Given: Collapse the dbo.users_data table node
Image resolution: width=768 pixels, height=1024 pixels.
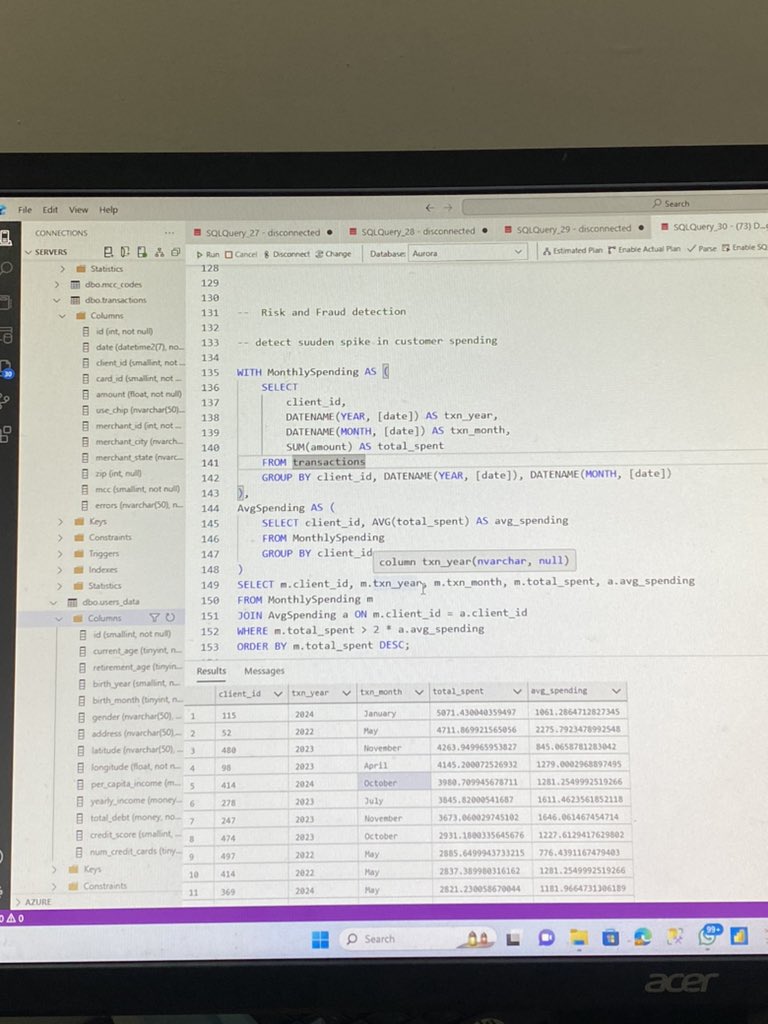Looking at the screenshot, I should [54, 602].
